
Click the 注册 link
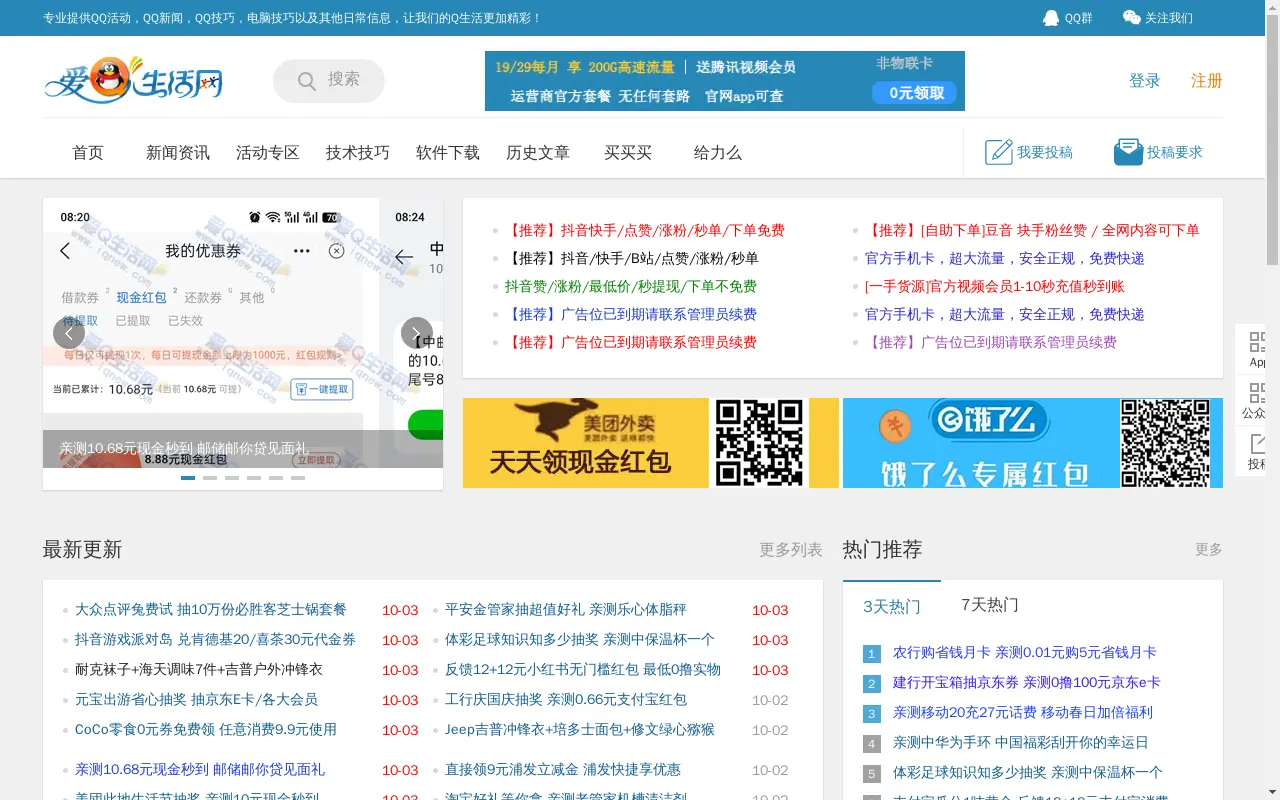[1207, 81]
